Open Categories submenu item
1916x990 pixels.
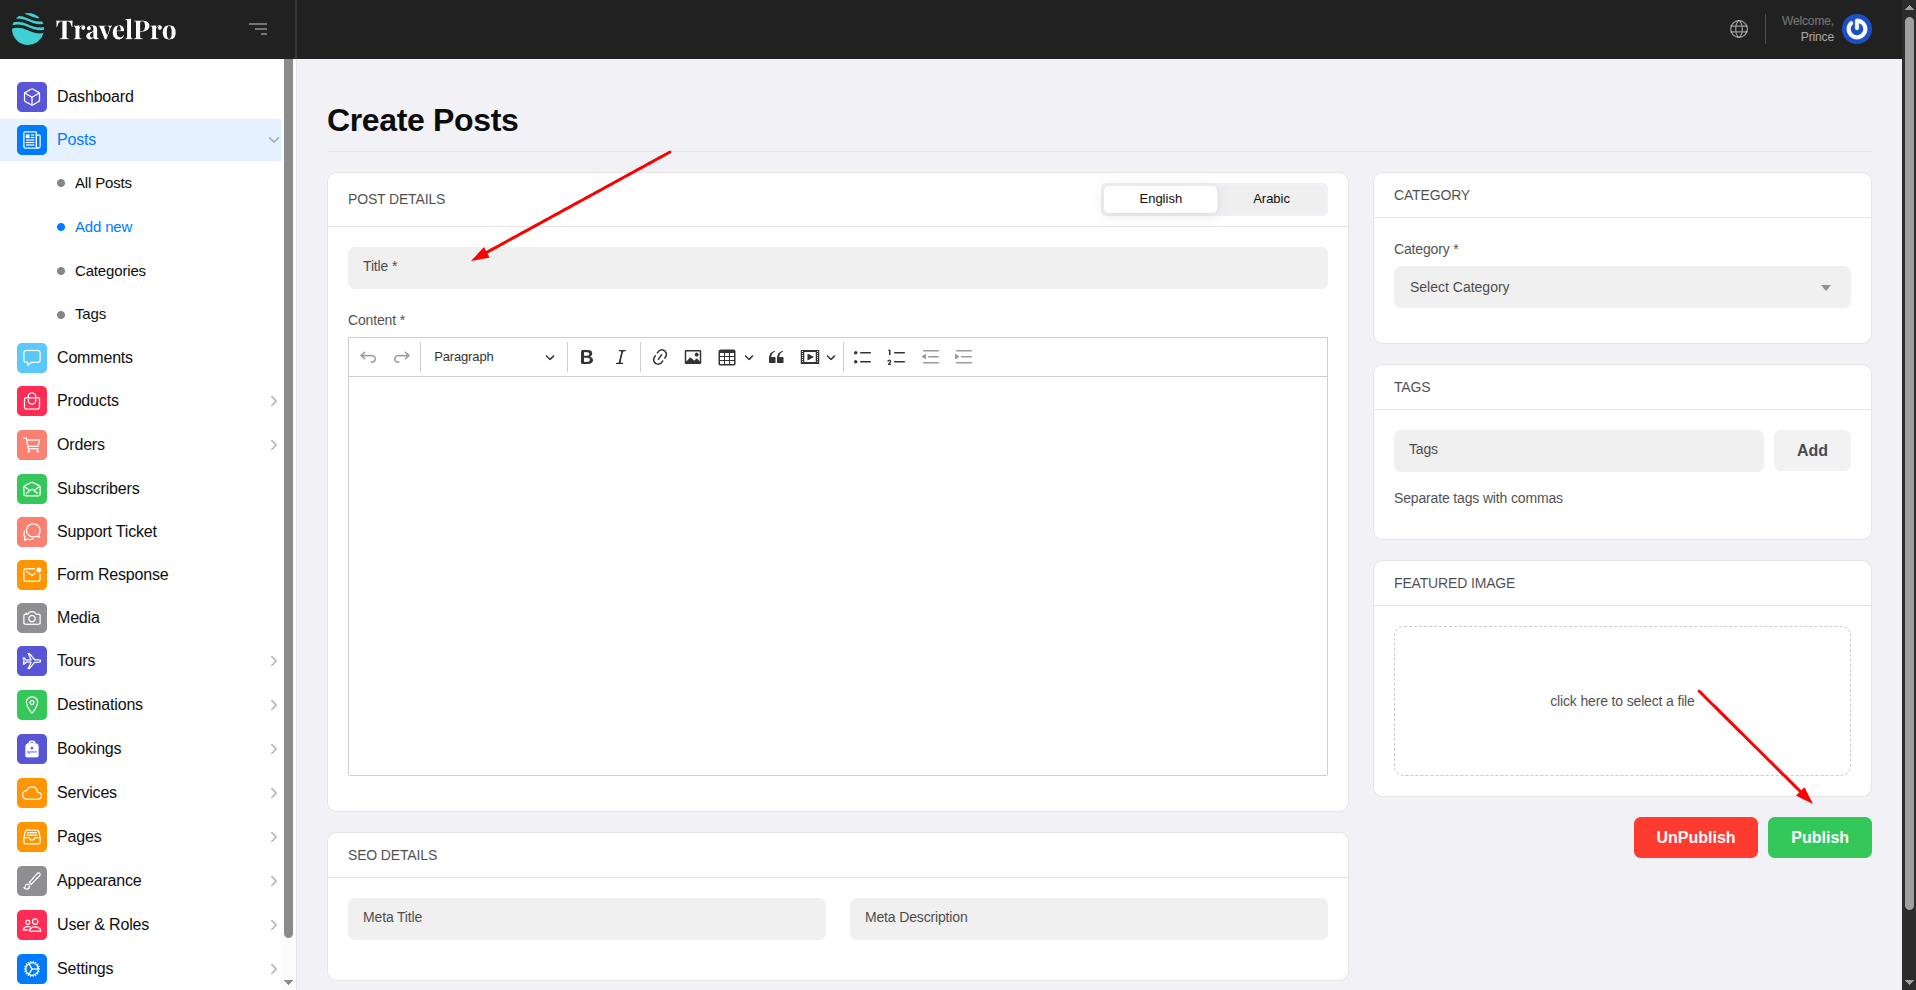[x=110, y=271]
